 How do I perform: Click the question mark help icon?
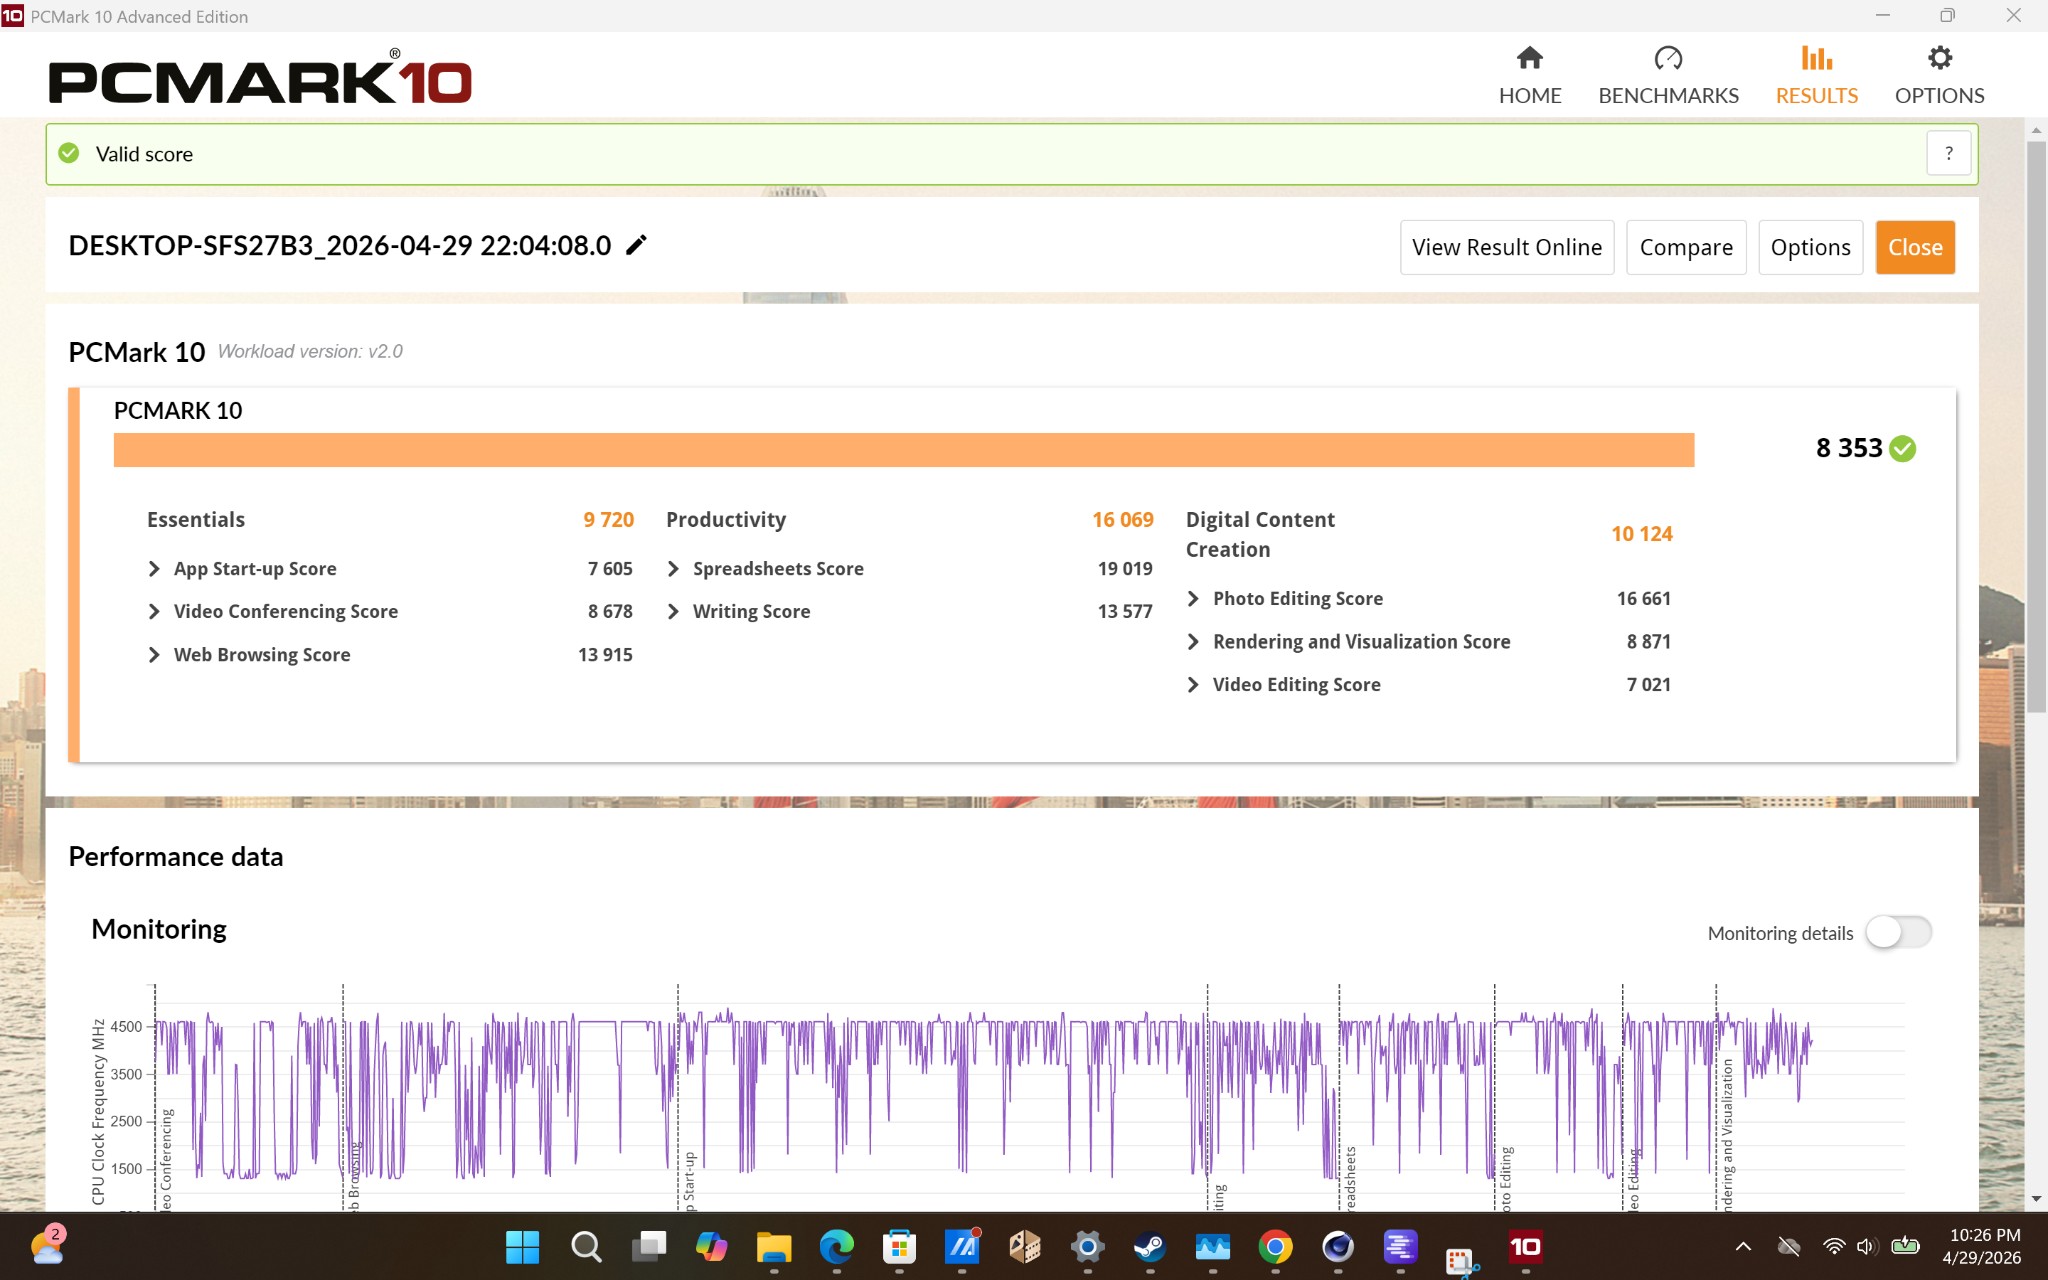click(x=1948, y=154)
